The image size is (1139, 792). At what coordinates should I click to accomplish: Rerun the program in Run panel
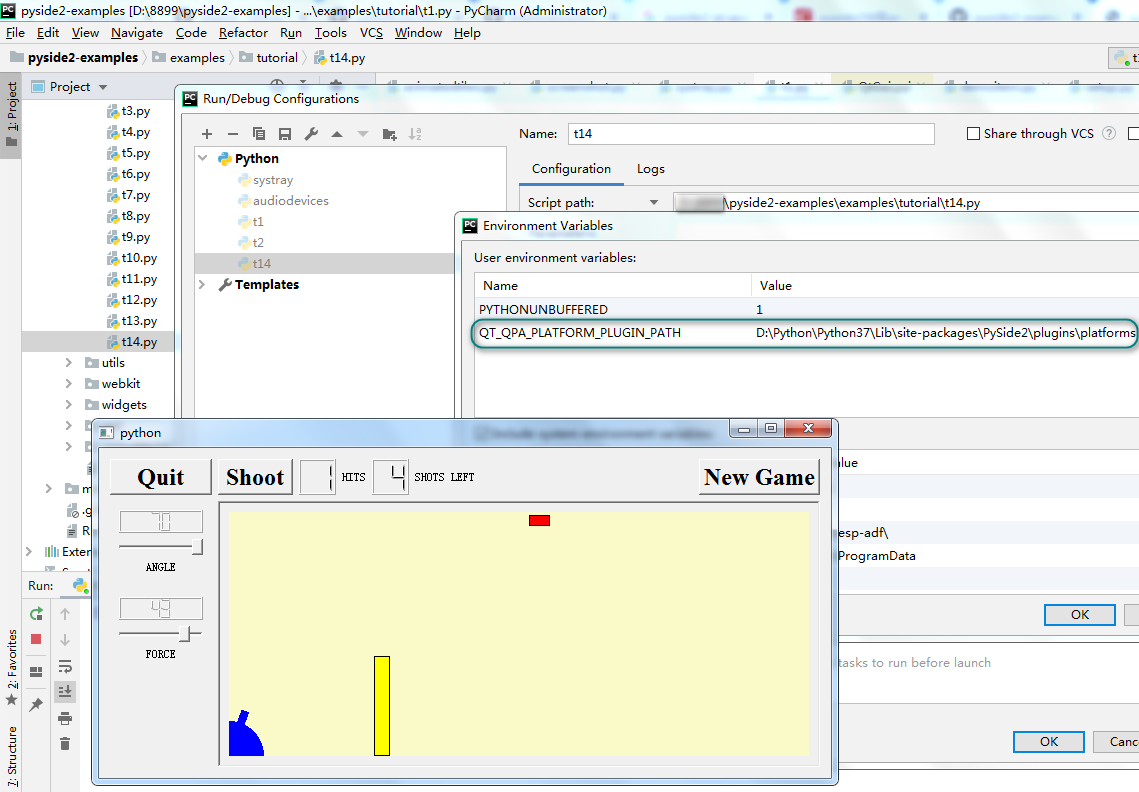click(x=36, y=614)
